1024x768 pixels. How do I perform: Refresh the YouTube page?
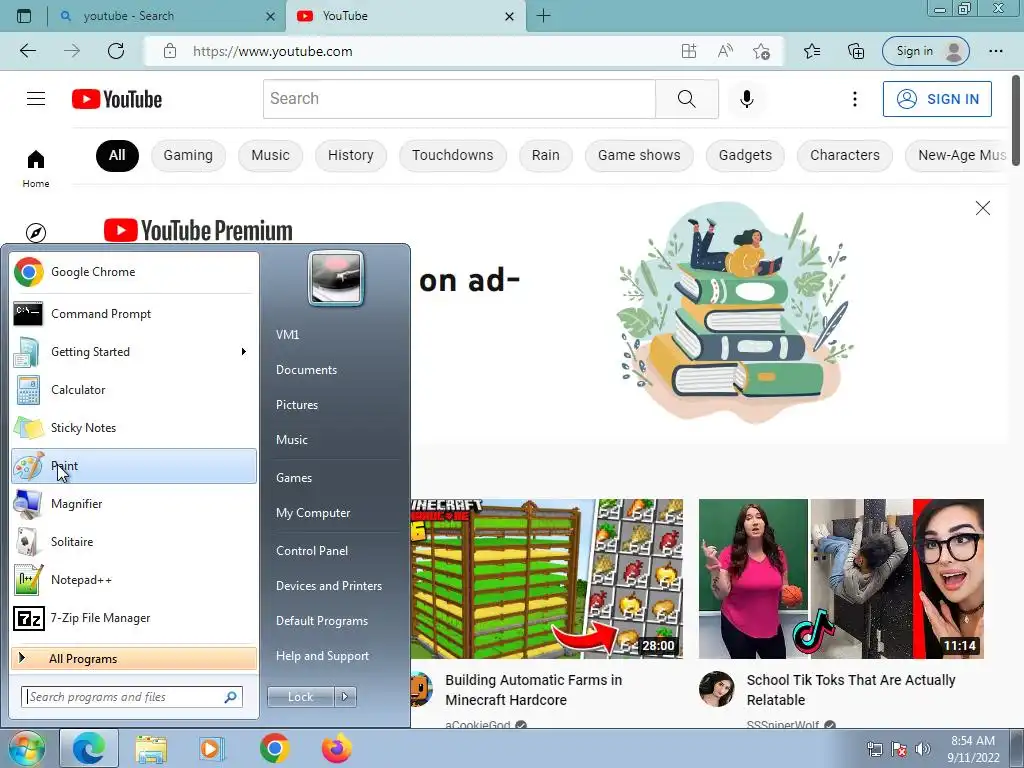[116, 51]
